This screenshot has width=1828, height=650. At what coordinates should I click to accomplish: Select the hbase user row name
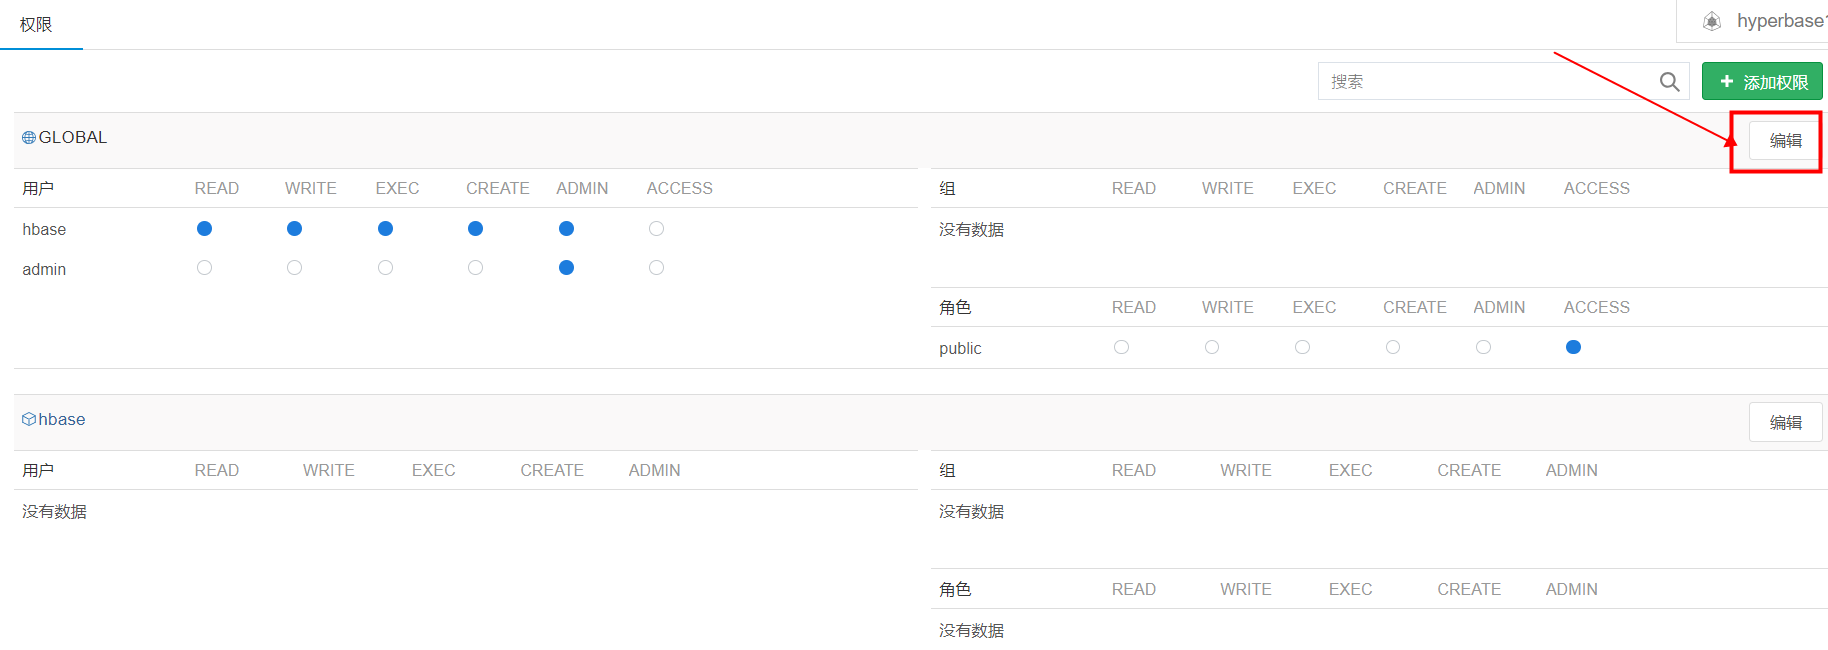[x=44, y=230]
